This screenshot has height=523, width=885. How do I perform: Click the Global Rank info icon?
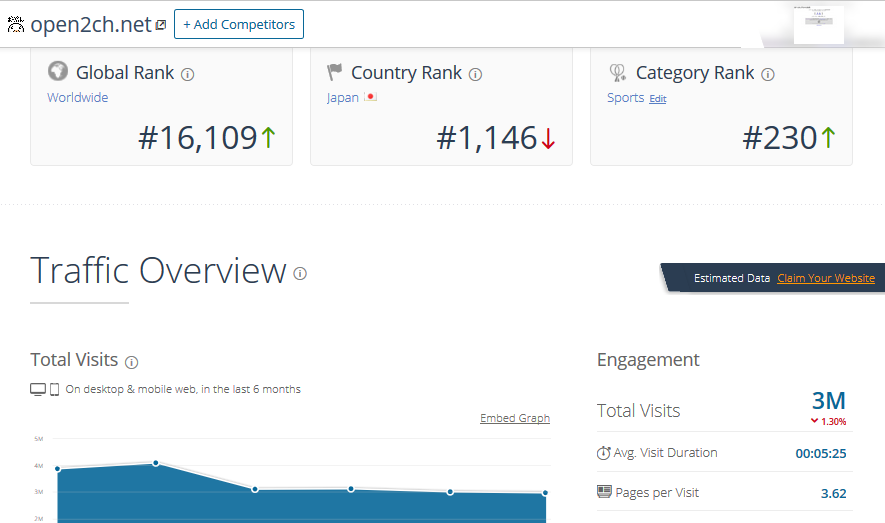coord(188,74)
